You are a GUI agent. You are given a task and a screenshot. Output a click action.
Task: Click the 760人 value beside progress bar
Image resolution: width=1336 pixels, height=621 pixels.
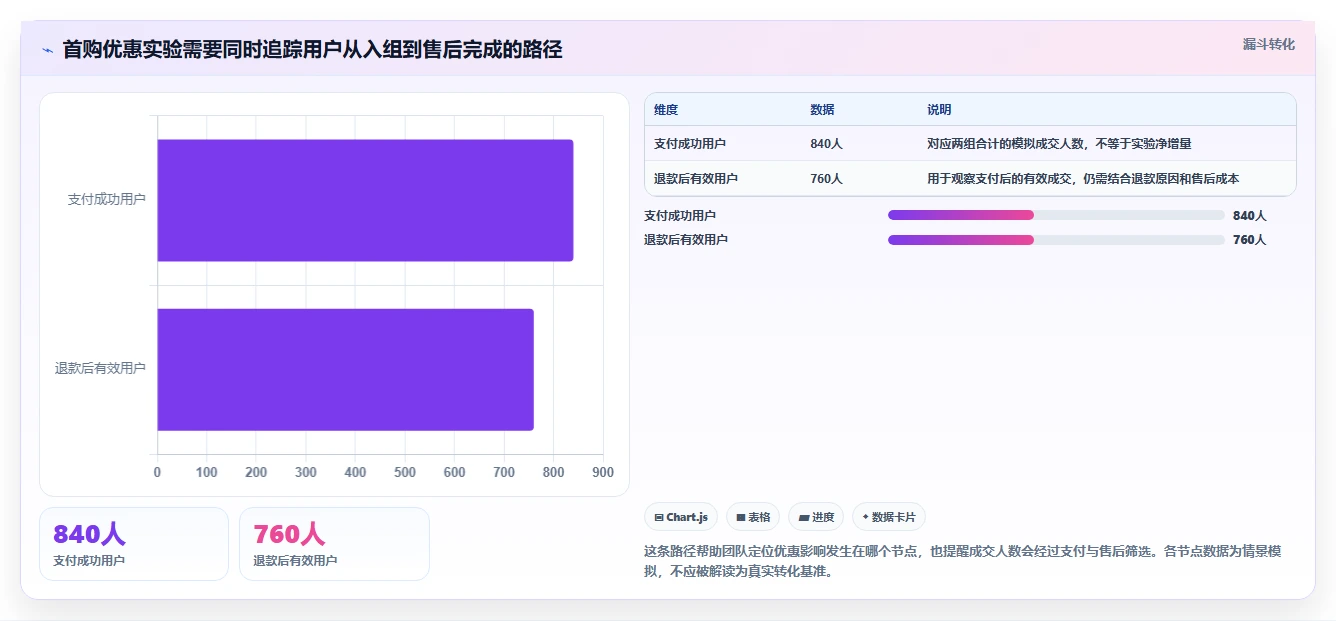coord(1249,240)
